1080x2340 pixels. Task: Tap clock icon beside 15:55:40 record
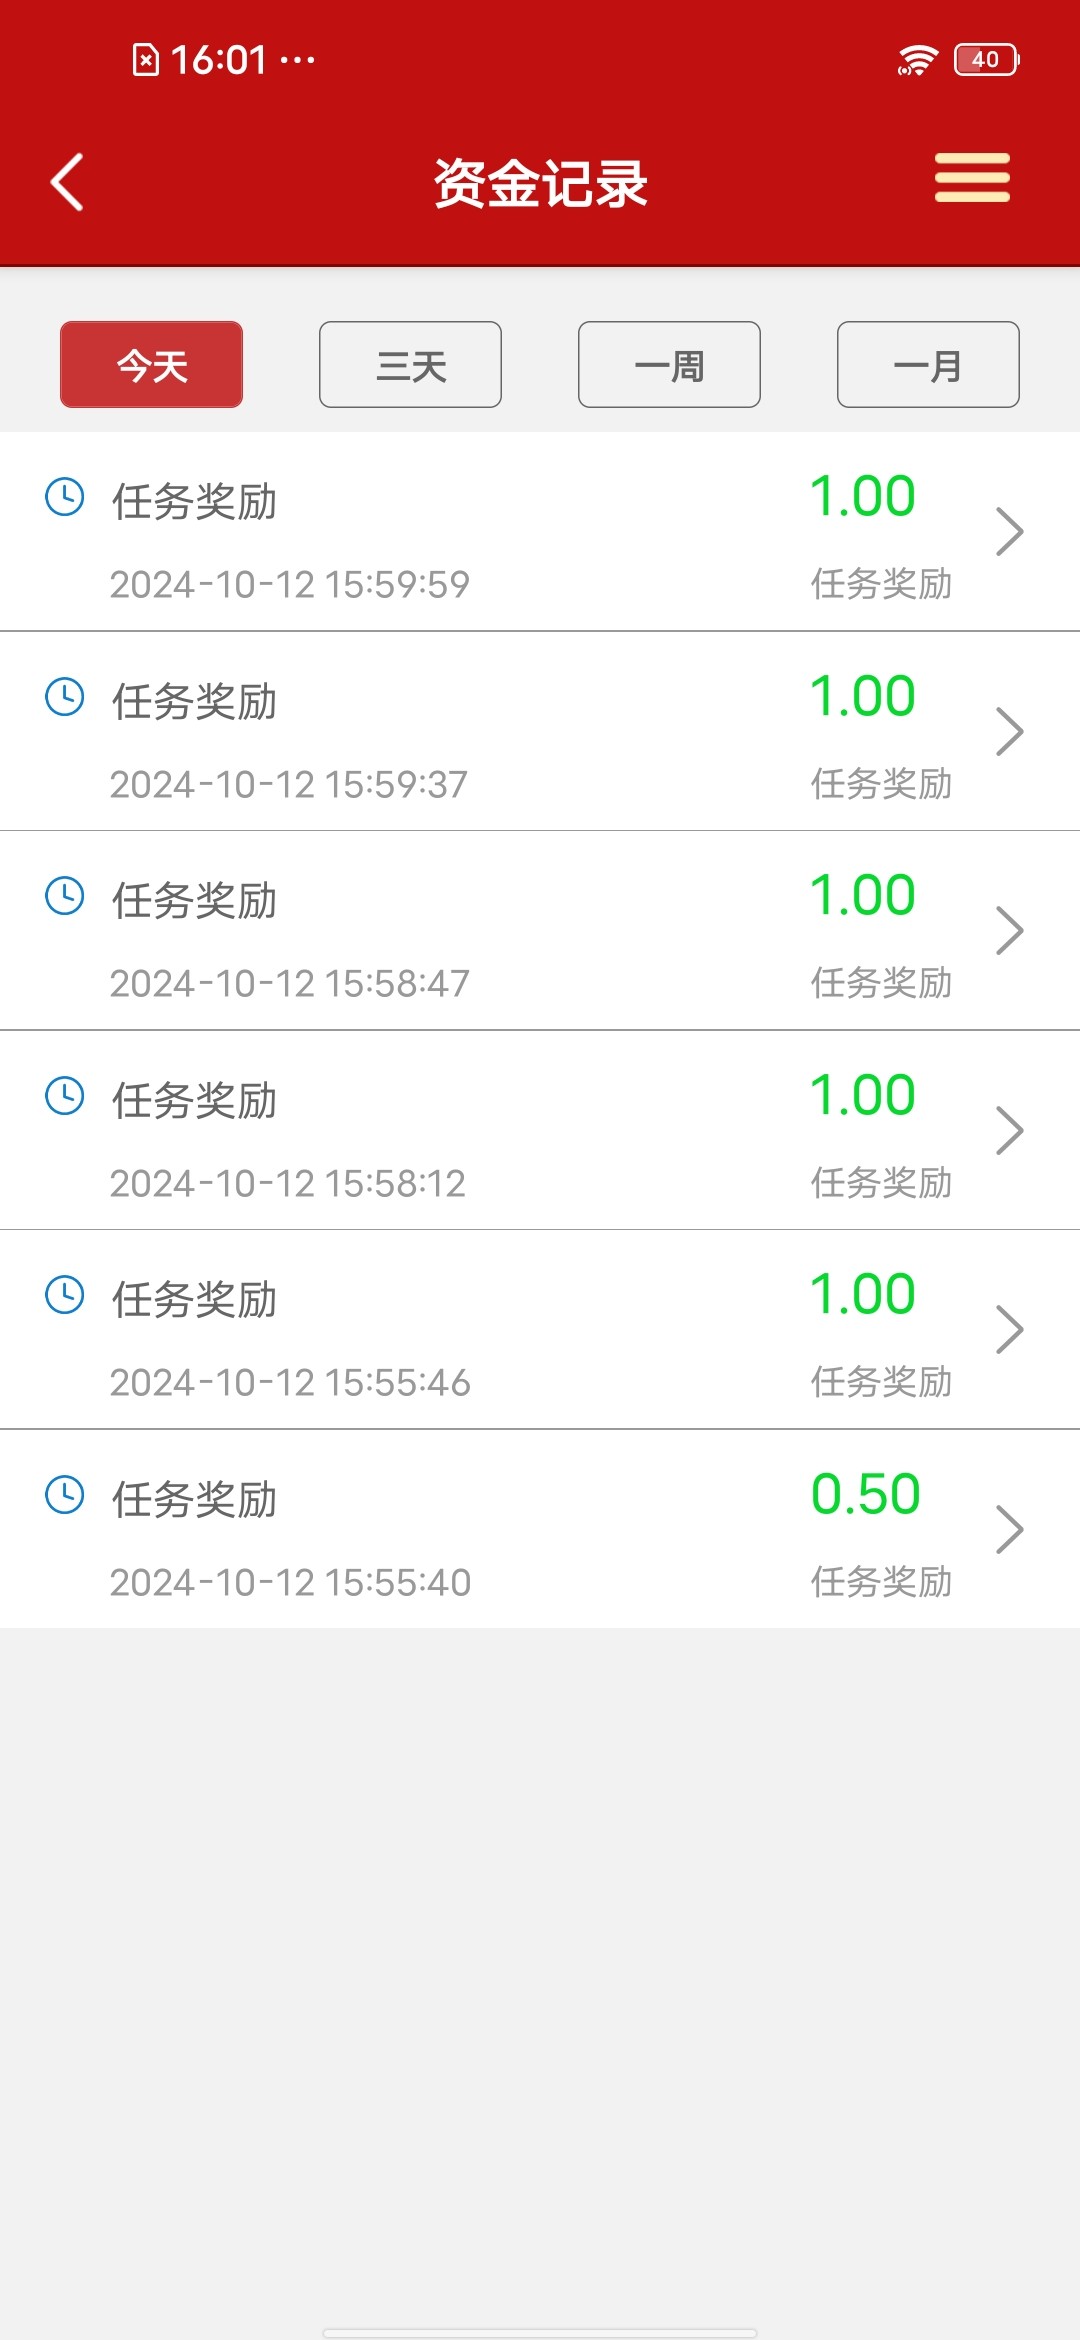(x=65, y=1495)
